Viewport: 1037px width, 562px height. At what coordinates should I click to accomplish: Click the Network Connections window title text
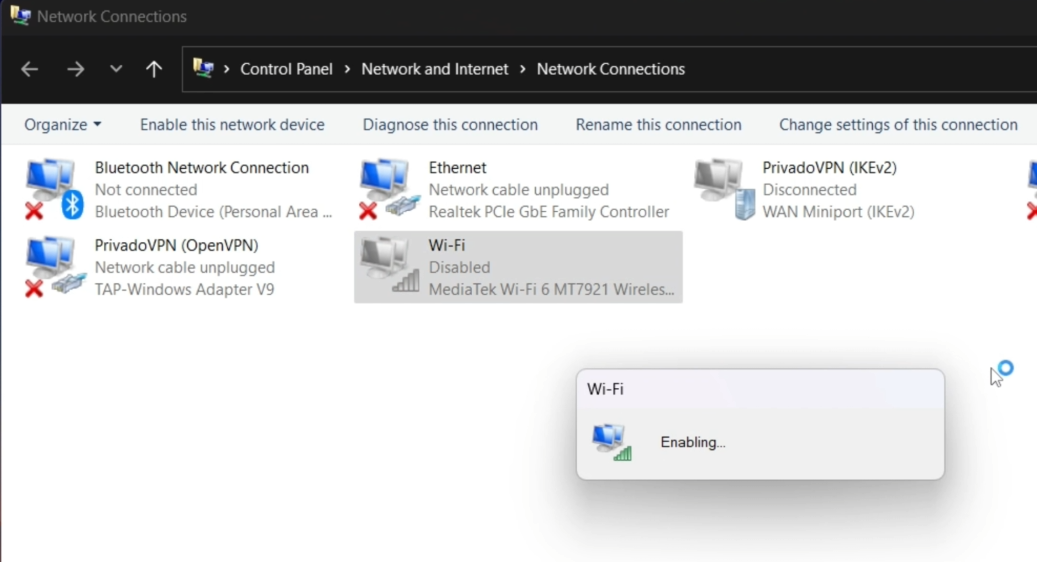tap(112, 16)
